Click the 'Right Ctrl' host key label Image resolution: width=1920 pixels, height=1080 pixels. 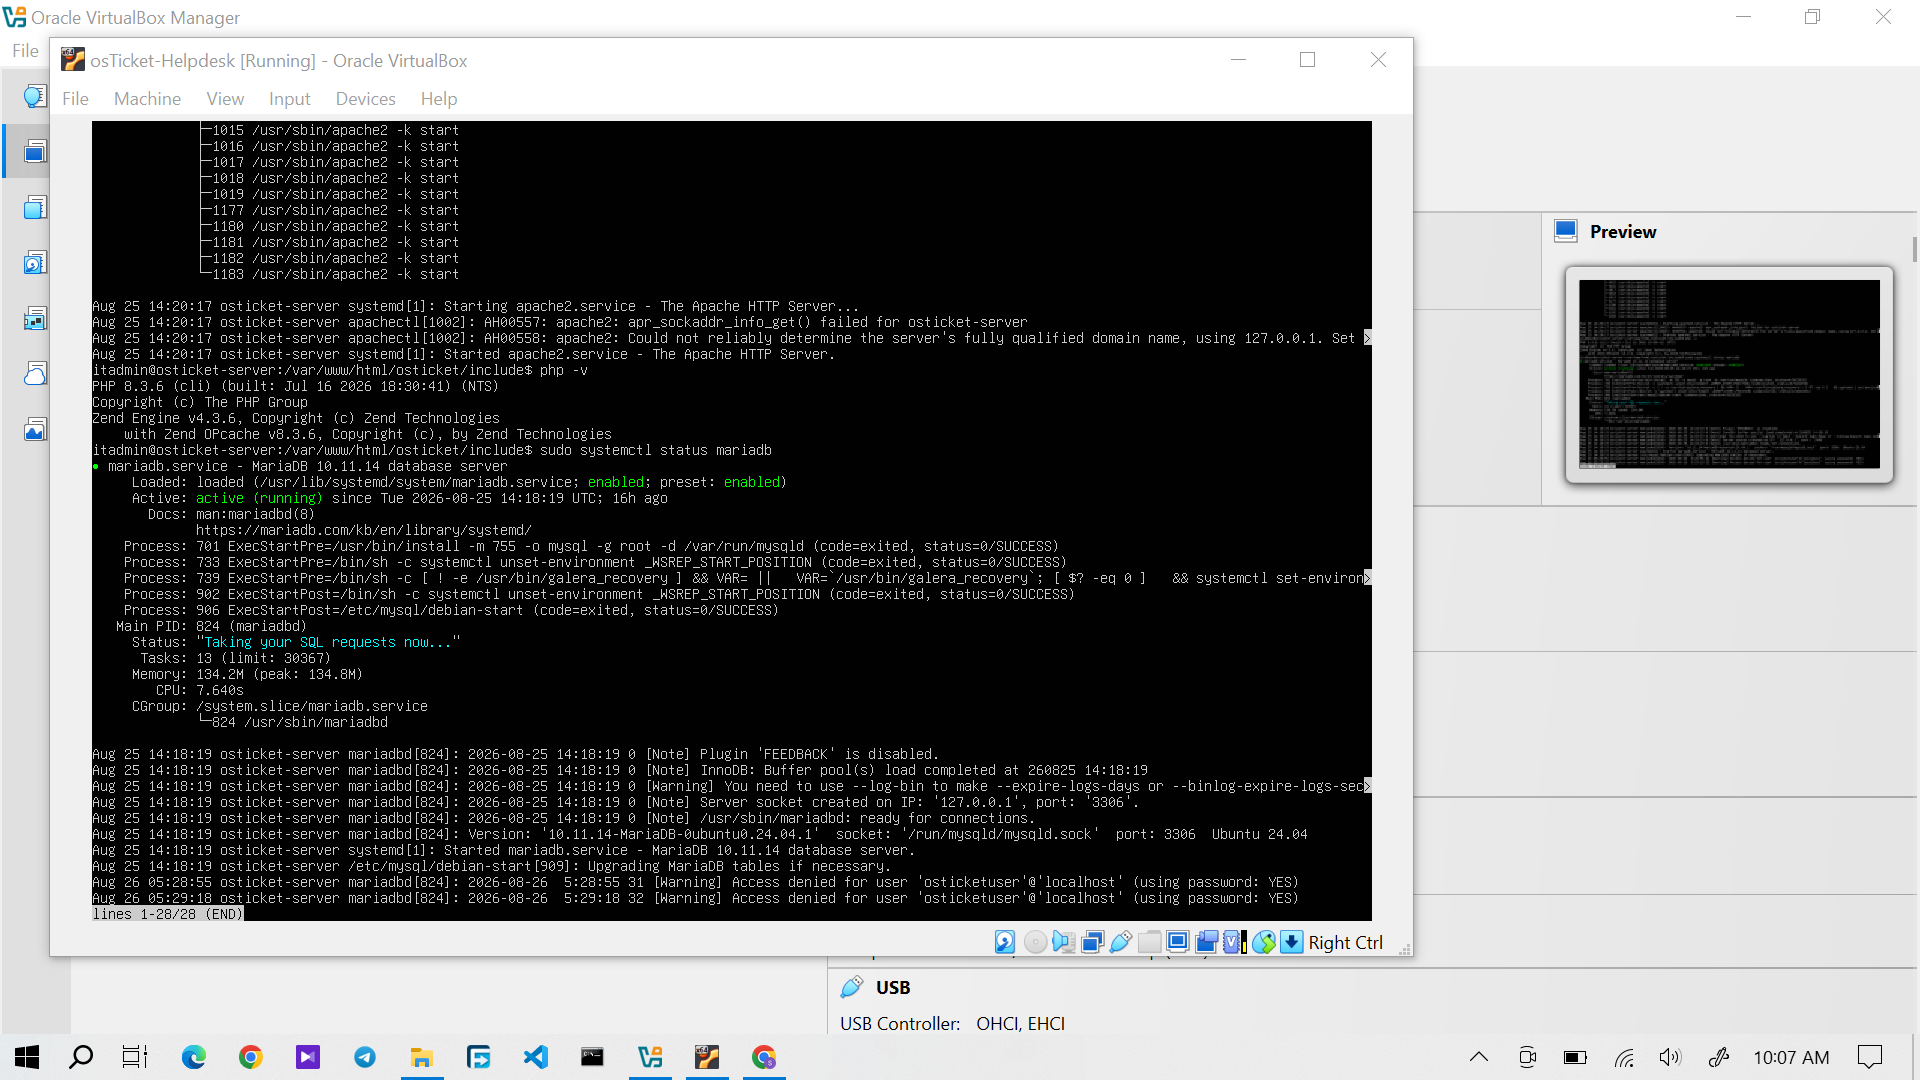pyautogui.click(x=1345, y=942)
